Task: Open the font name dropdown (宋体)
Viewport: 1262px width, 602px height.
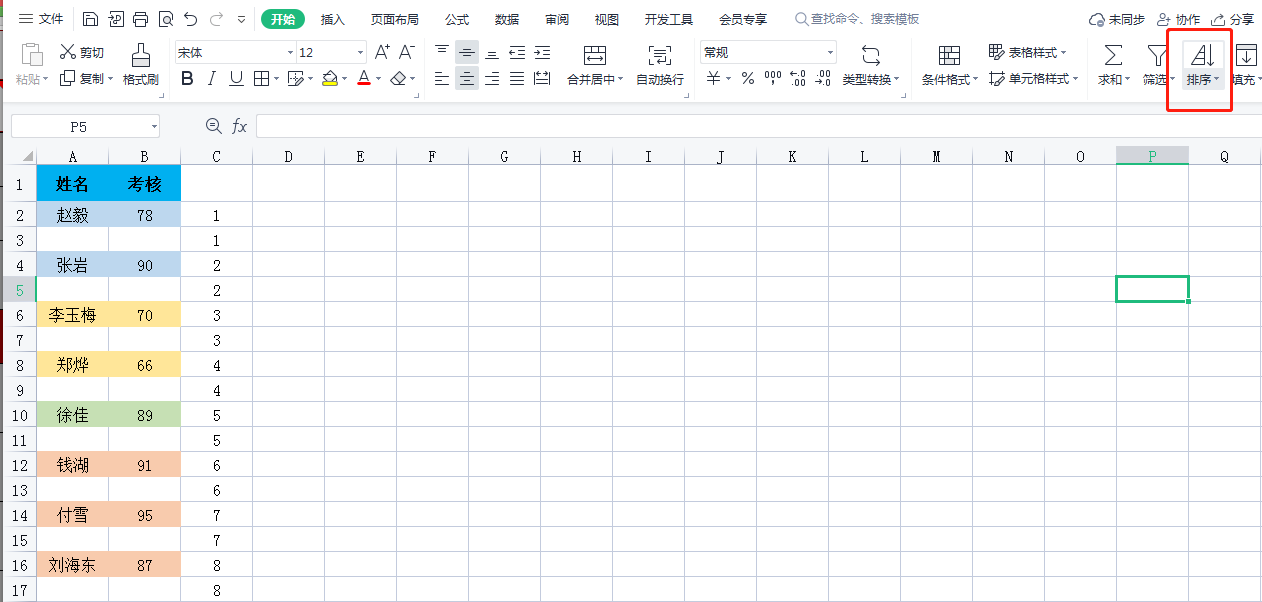Action: tap(290, 53)
